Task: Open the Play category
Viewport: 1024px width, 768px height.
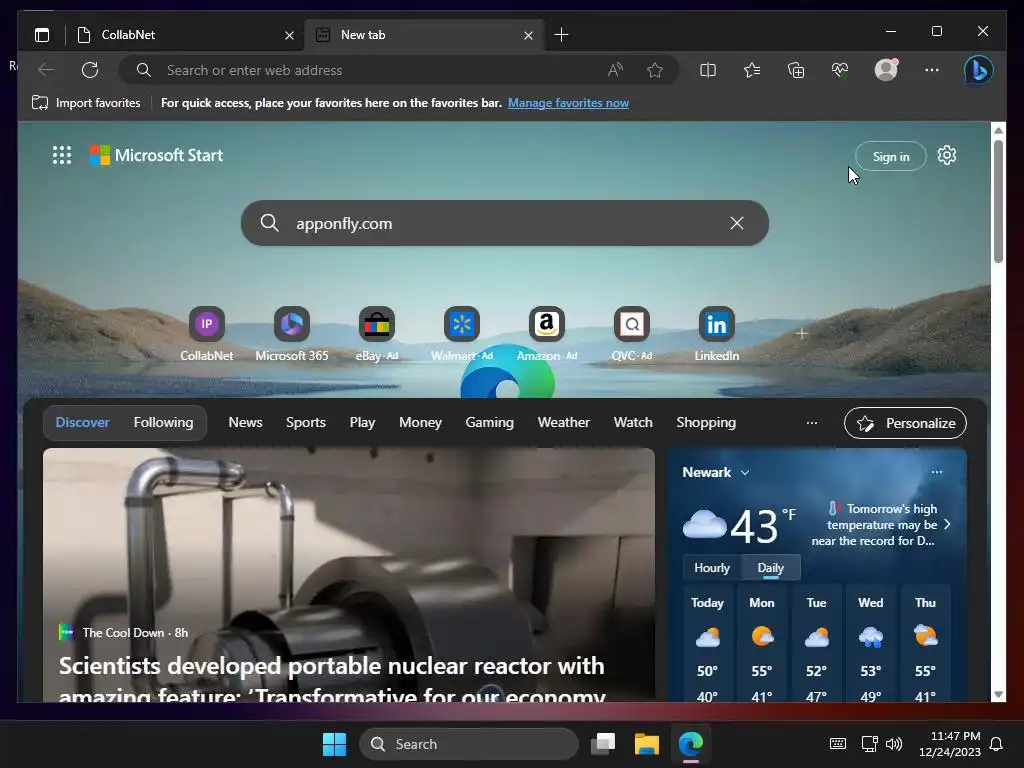Action: click(362, 423)
